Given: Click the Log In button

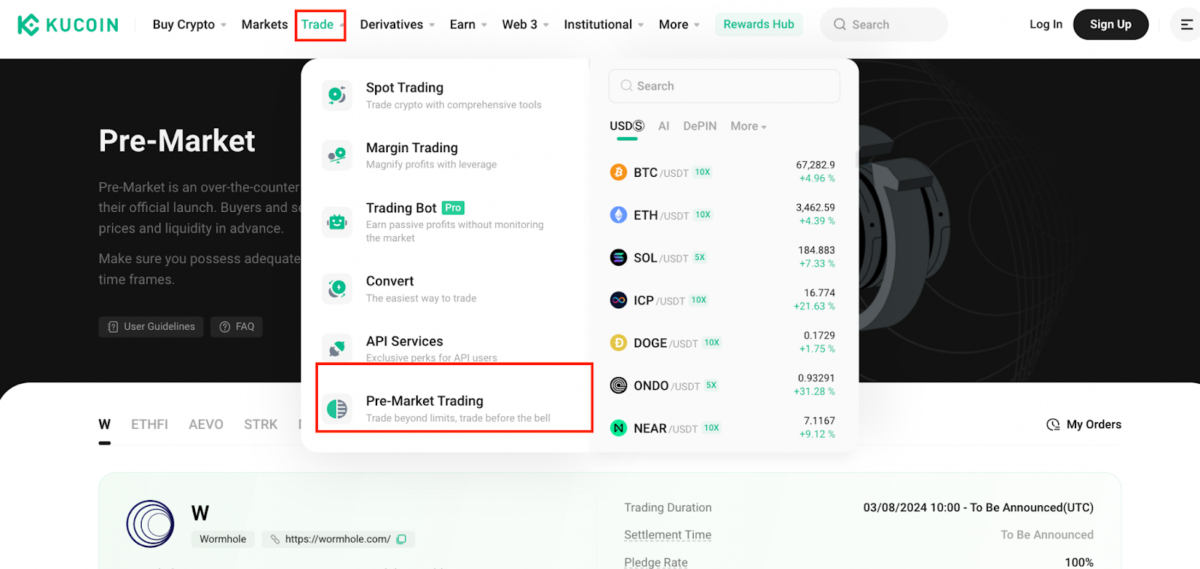Looking at the screenshot, I should click(x=1046, y=24).
